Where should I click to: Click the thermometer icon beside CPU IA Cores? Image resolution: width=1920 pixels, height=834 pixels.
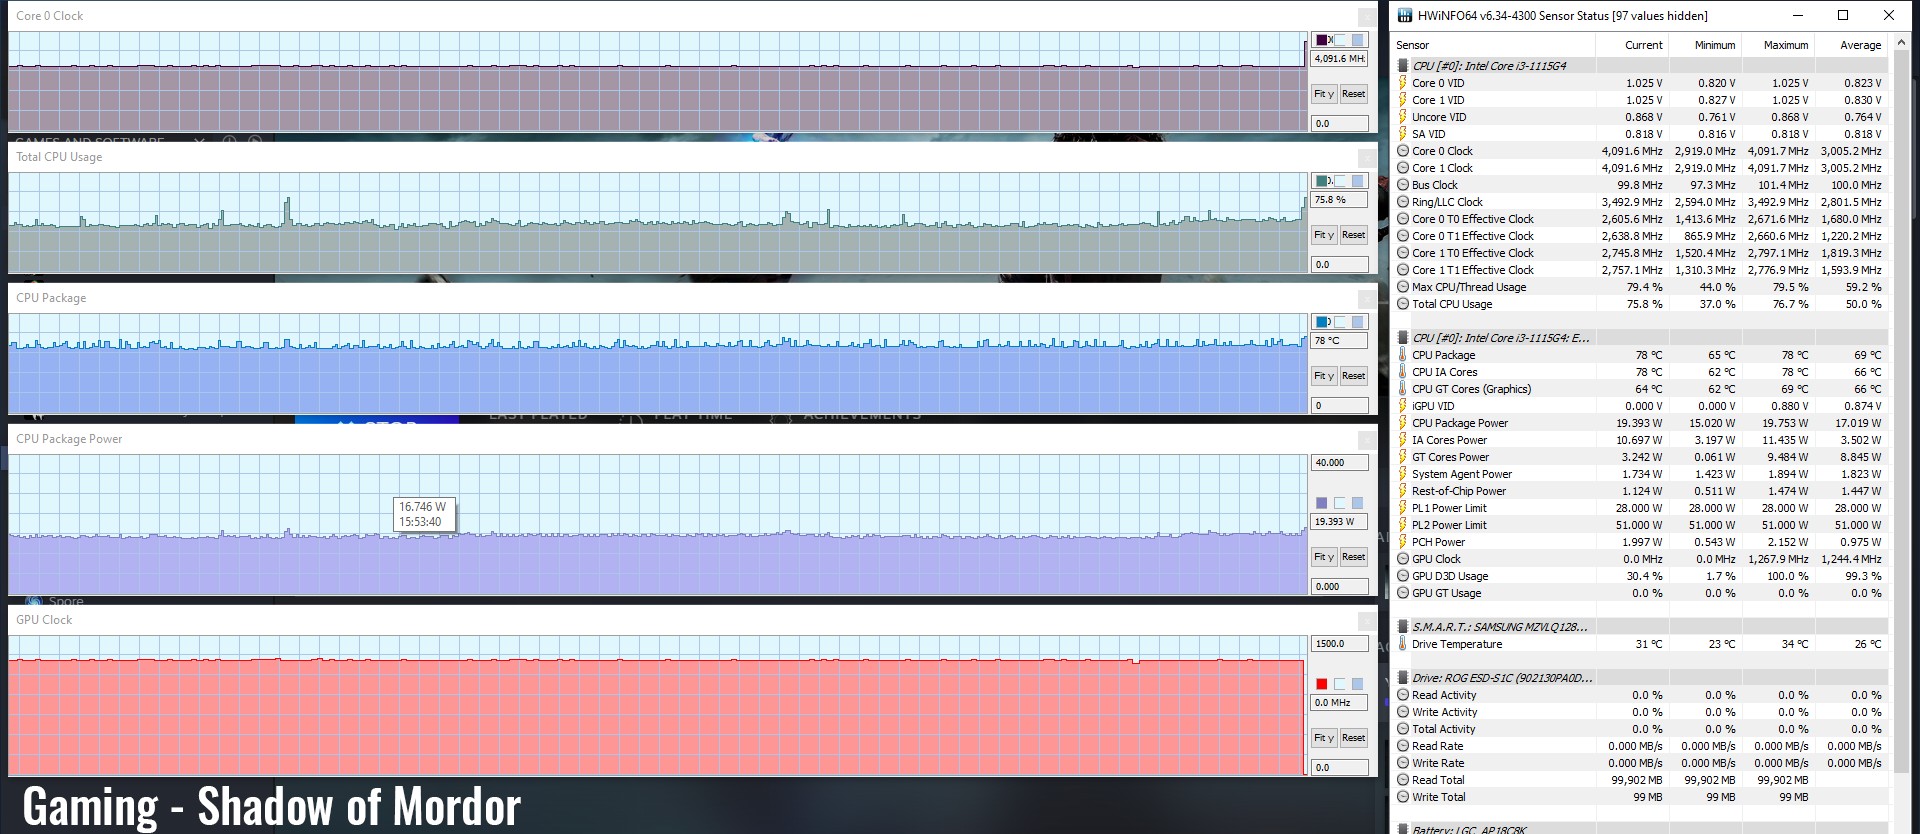click(1403, 372)
